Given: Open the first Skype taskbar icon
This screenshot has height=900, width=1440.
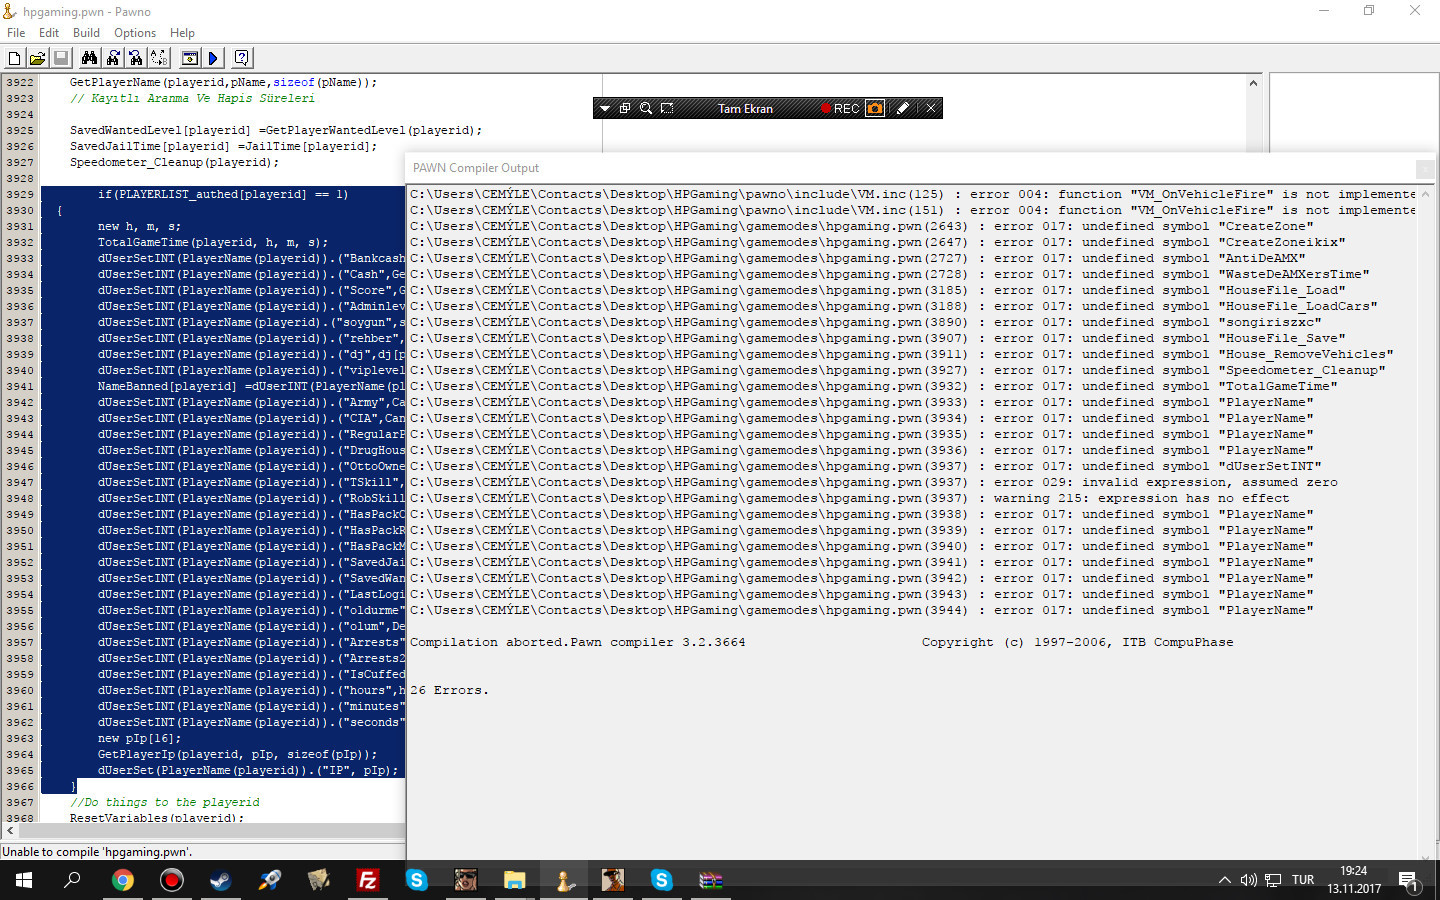Looking at the screenshot, I should point(417,880).
